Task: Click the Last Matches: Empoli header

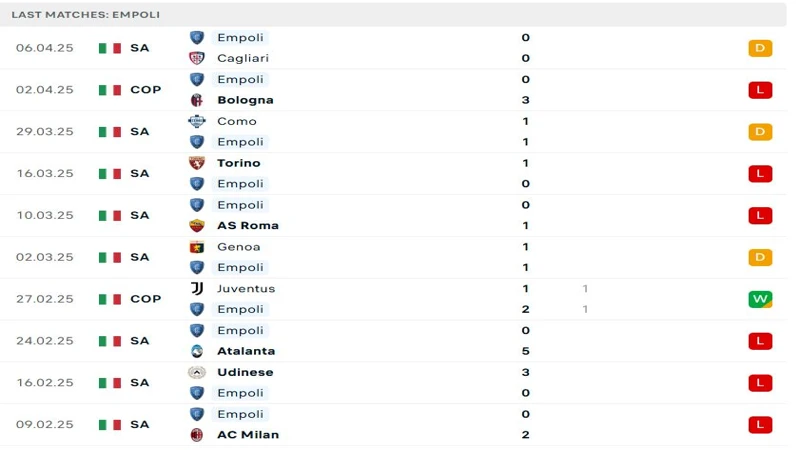Action: (86, 15)
